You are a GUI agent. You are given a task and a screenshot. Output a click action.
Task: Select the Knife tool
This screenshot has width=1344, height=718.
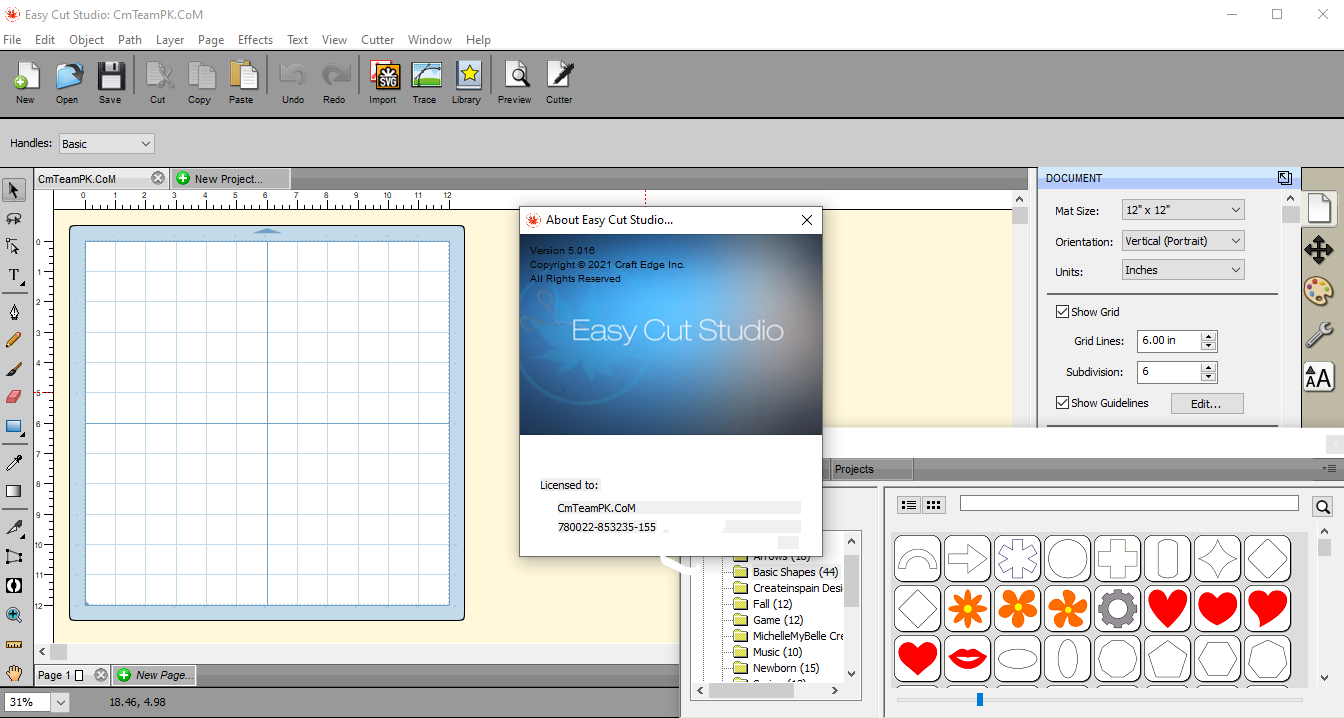pyautogui.click(x=14, y=527)
